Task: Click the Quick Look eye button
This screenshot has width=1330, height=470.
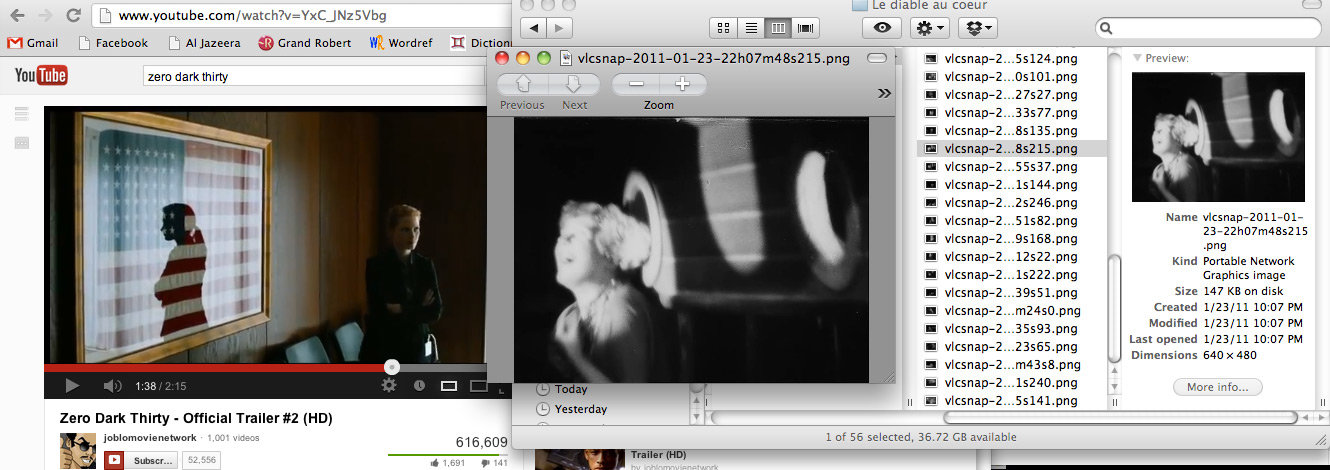Action: coord(883,28)
